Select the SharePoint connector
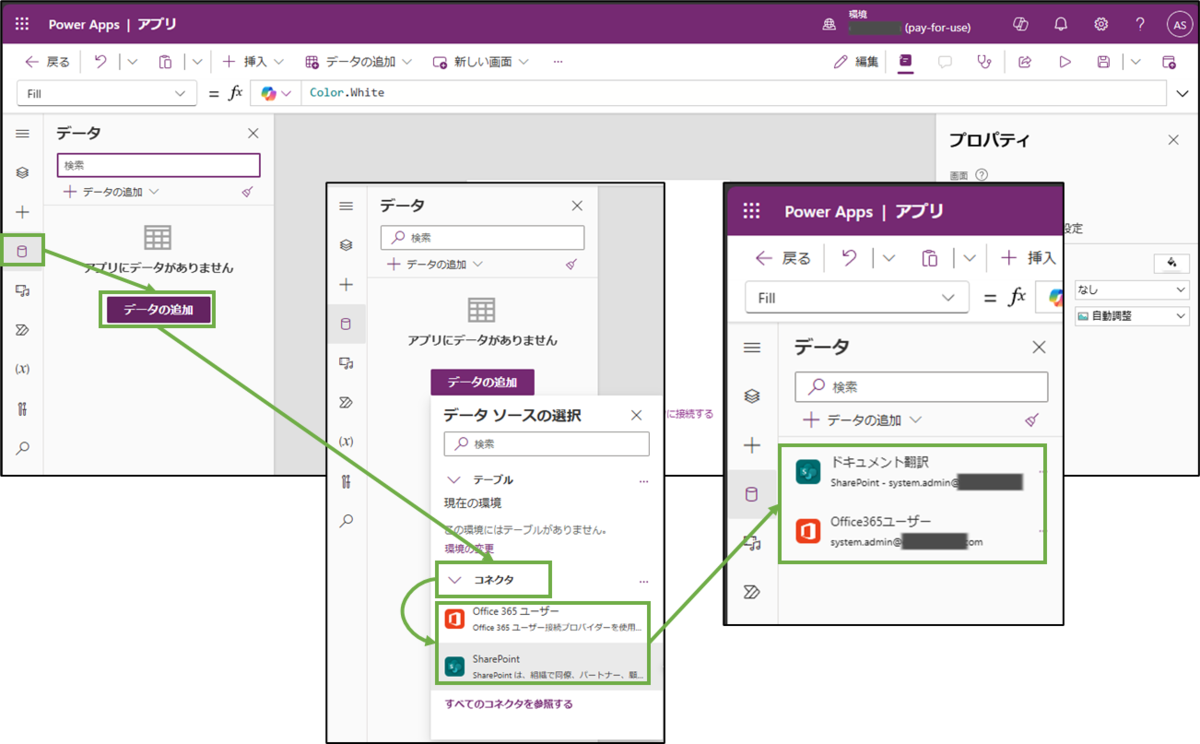 (544, 666)
